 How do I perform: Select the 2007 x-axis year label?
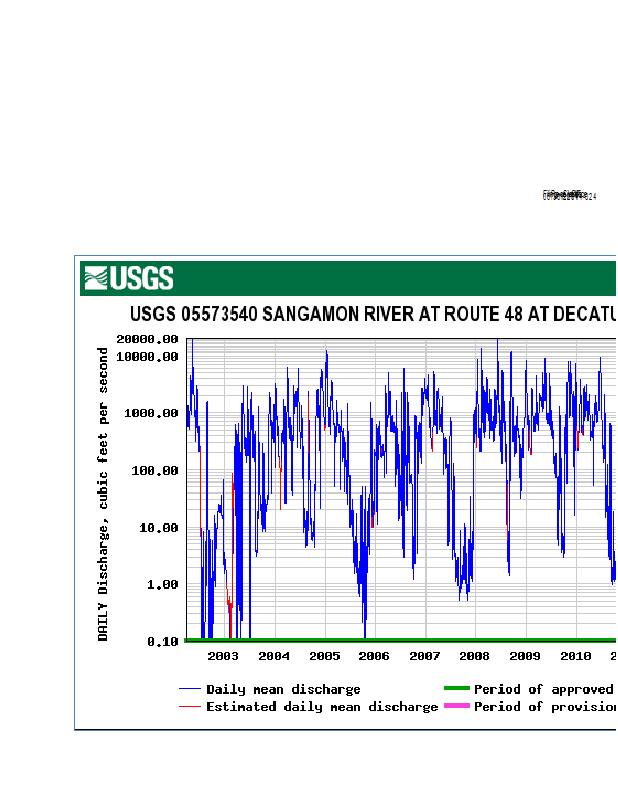click(x=425, y=656)
